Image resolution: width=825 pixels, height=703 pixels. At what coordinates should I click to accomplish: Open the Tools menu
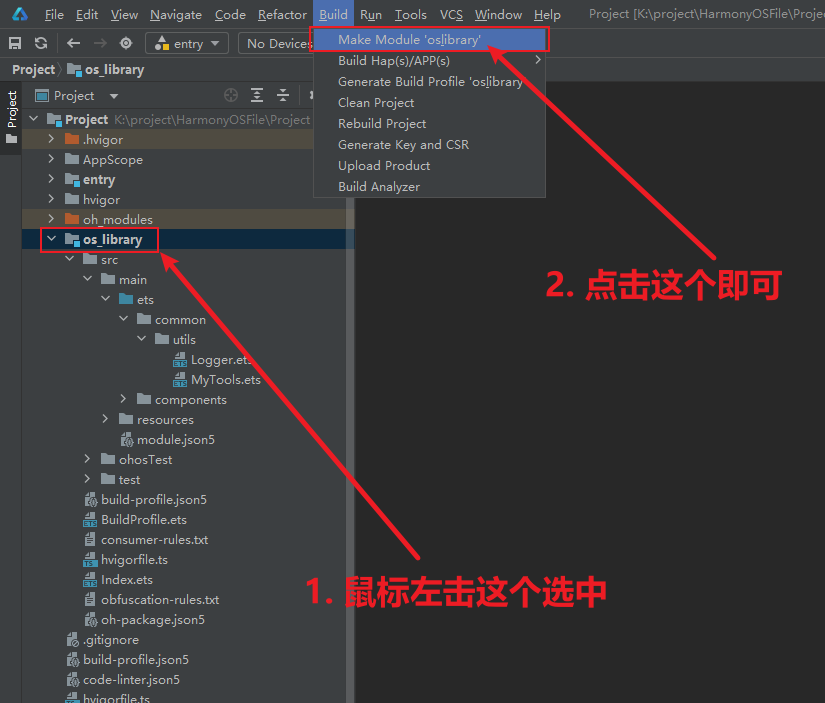coord(410,15)
